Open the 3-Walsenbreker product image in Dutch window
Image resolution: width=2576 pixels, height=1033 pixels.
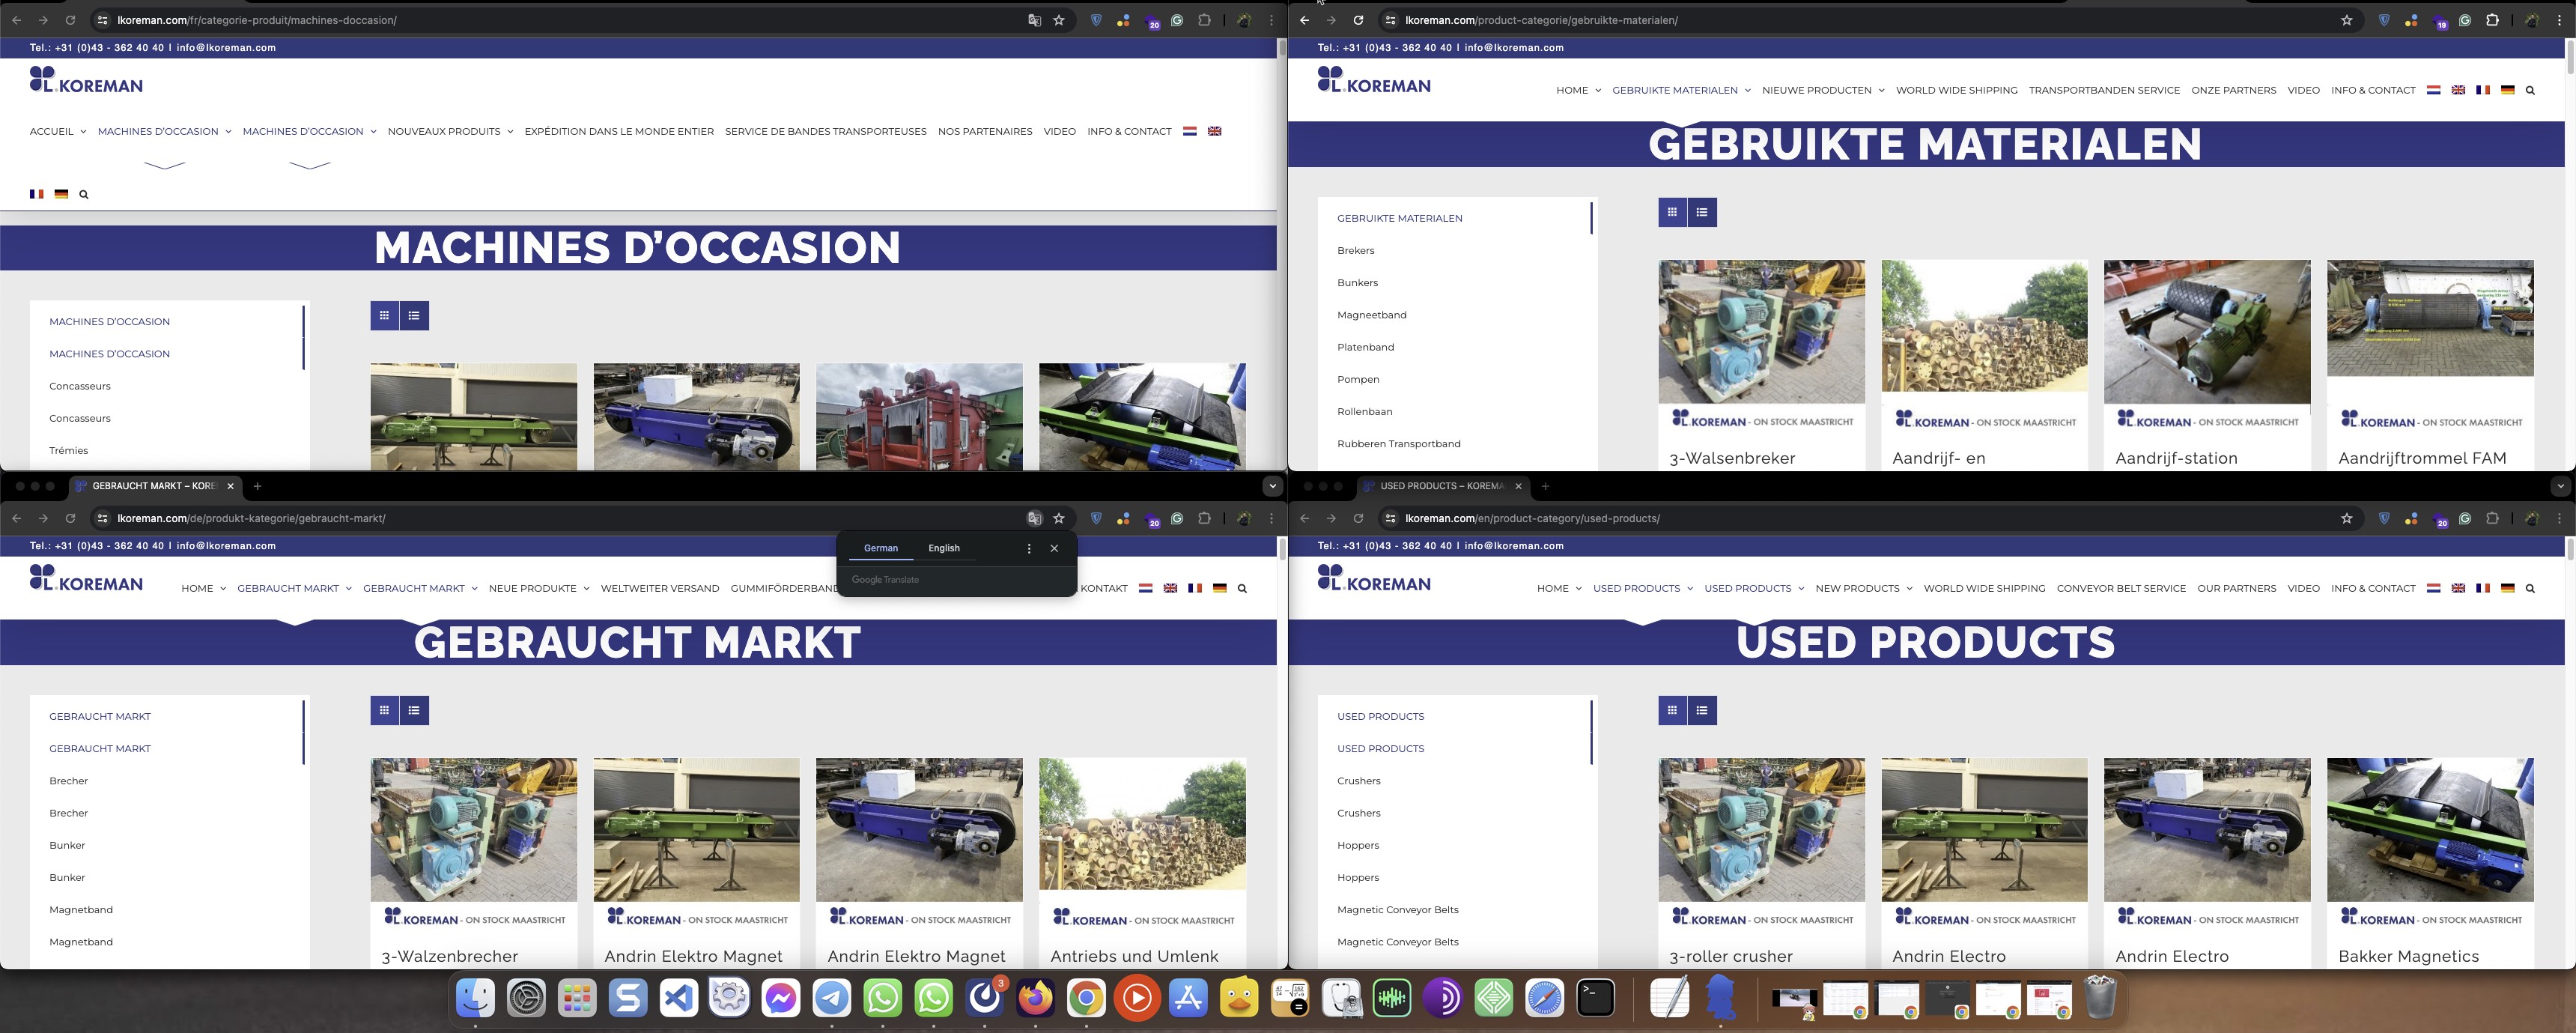click(x=1761, y=332)
